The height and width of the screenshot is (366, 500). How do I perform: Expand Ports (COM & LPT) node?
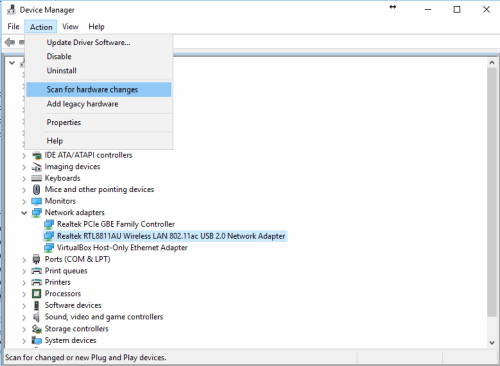coord(24,259)
